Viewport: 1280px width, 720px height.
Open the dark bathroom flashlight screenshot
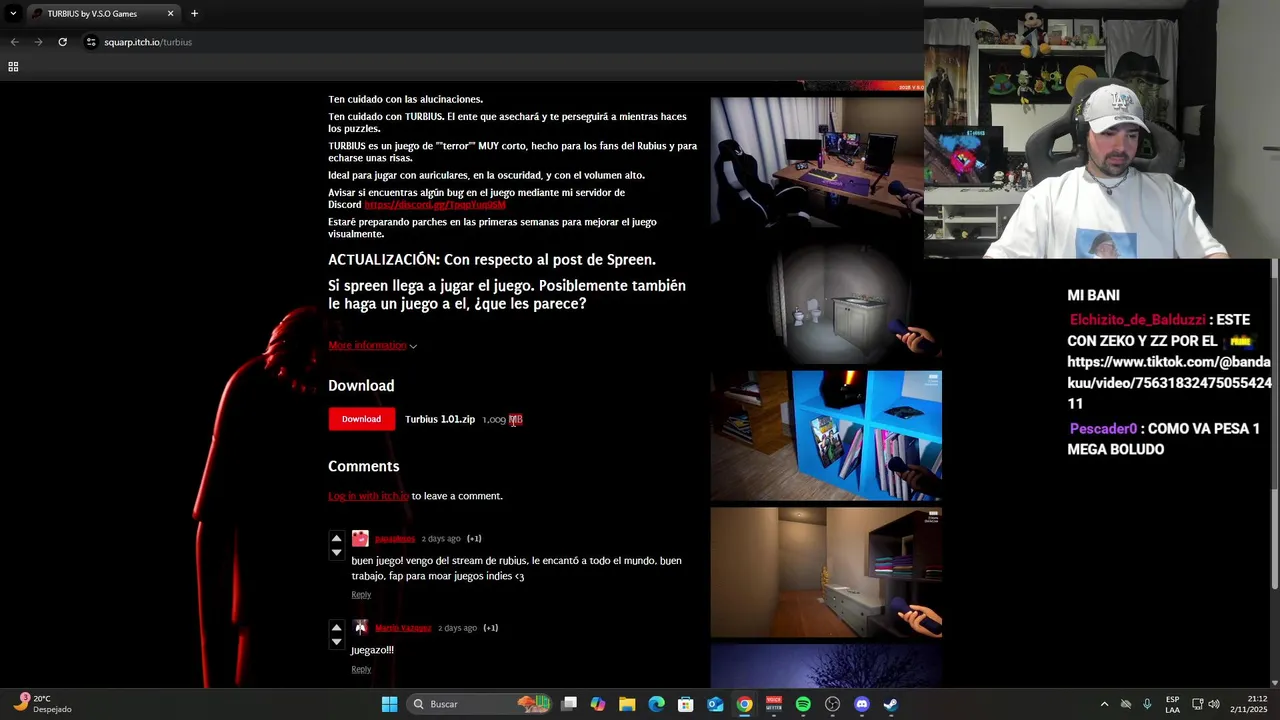[x=826, y=299]
